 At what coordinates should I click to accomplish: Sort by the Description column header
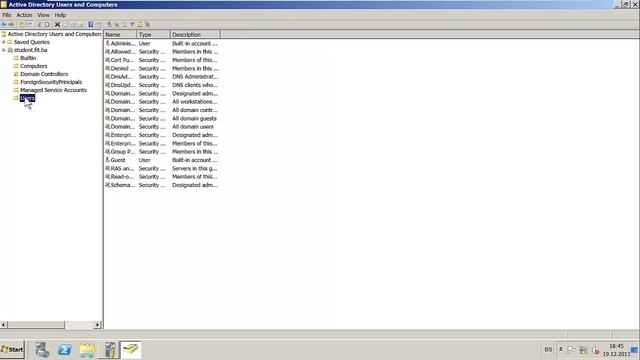195,35
